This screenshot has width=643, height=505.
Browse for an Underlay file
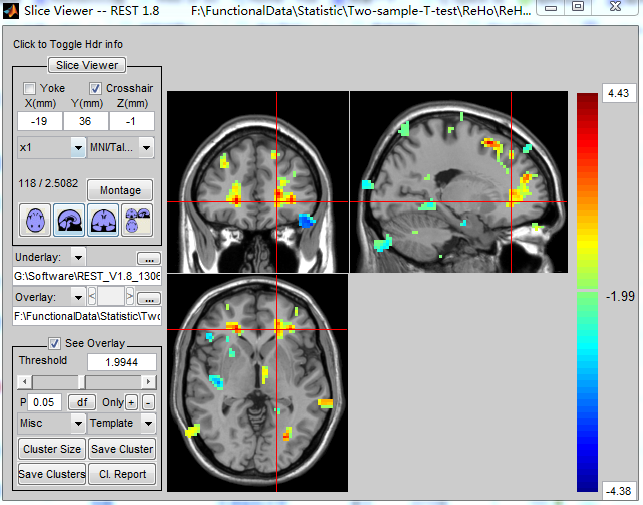[x=149, y=258]
